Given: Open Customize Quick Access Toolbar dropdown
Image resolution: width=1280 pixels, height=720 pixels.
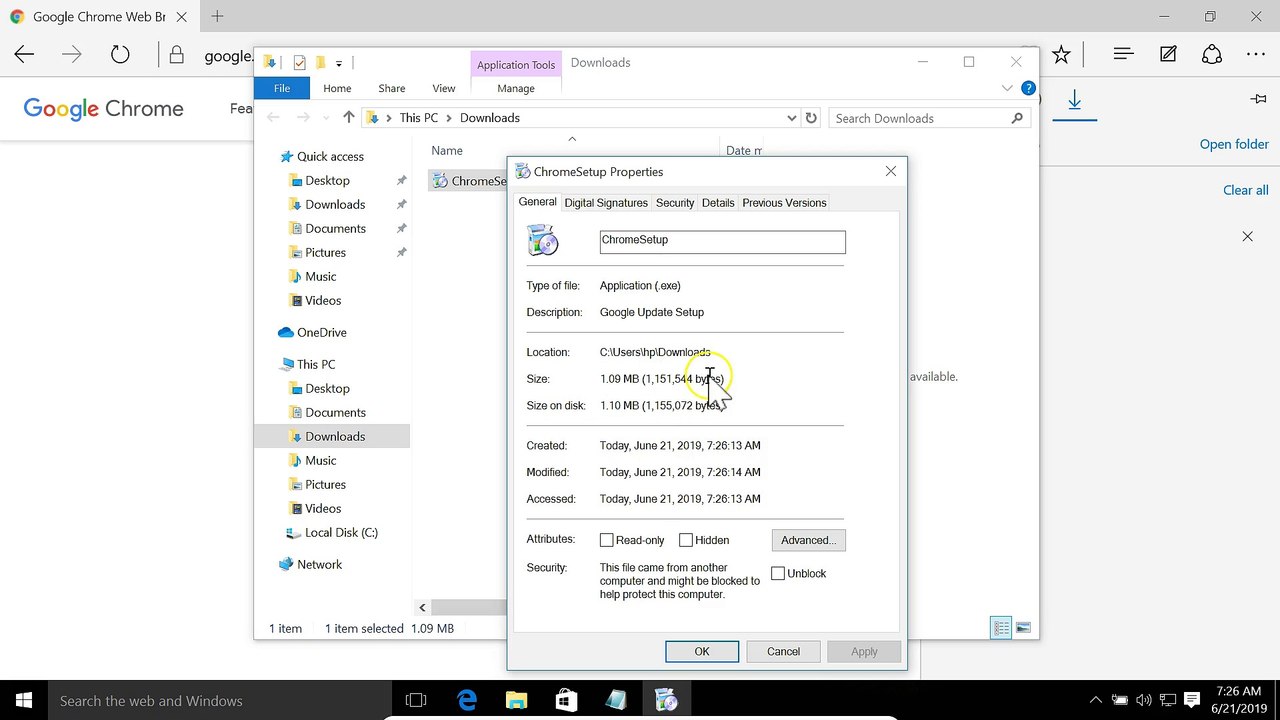Looking at the screenshot, I should point(339,64).
